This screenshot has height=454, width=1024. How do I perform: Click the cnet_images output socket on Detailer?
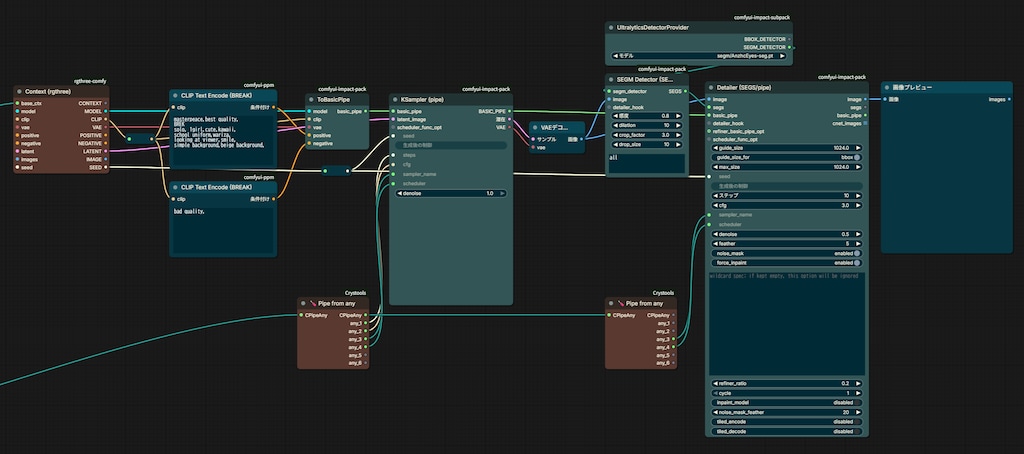(x=865, y=123)
